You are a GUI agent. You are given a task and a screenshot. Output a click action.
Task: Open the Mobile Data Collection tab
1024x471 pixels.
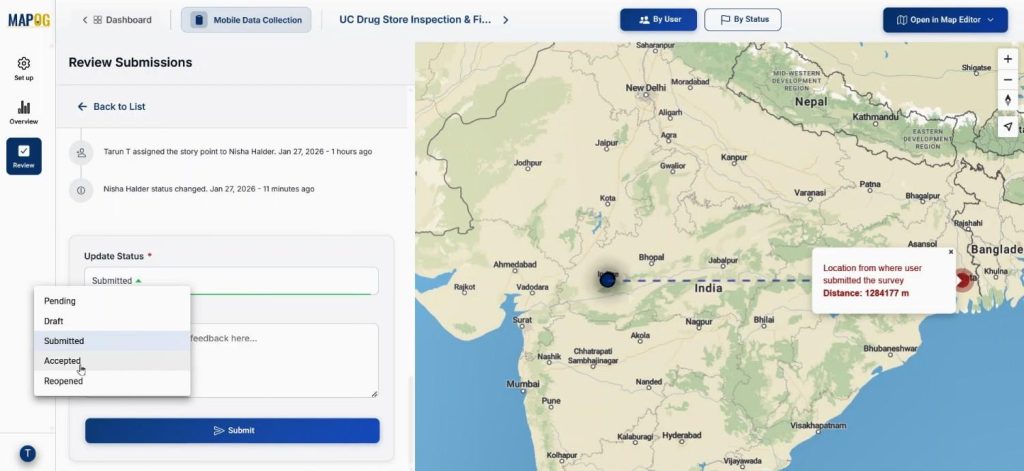246,20
